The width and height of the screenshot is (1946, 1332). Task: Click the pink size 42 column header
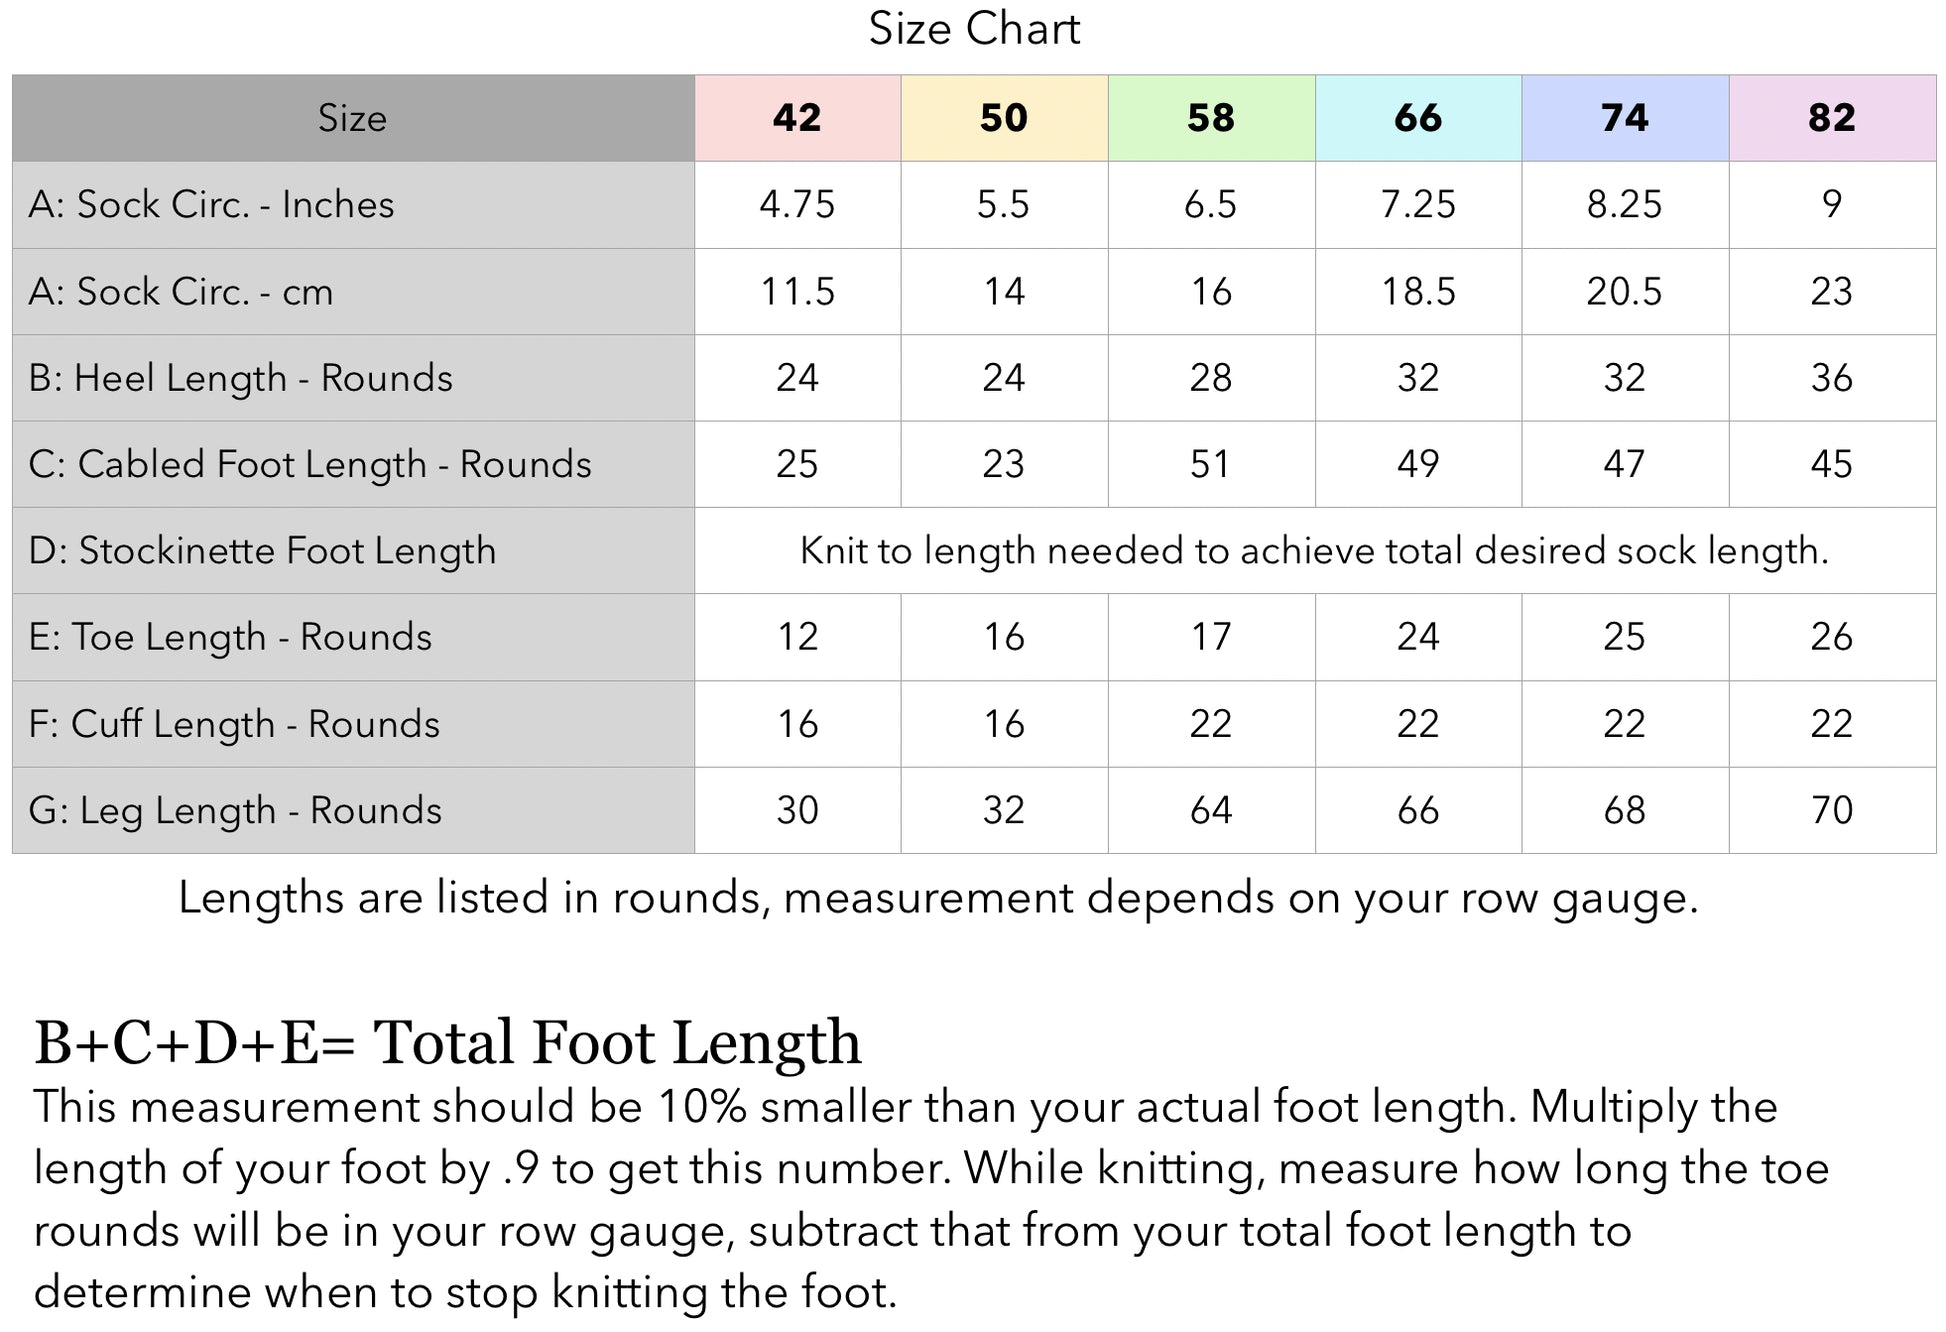797,118
